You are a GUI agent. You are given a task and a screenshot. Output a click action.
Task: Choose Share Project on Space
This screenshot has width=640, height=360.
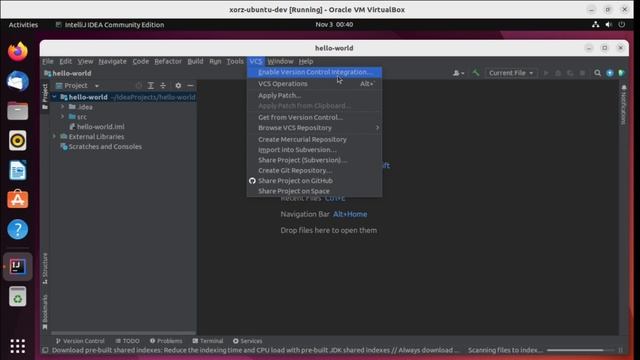(314, 191)
